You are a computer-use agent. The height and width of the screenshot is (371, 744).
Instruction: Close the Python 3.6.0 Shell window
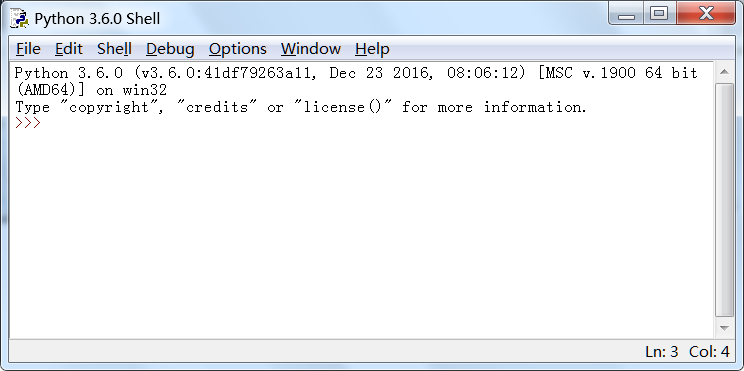(x=707, y=14)
